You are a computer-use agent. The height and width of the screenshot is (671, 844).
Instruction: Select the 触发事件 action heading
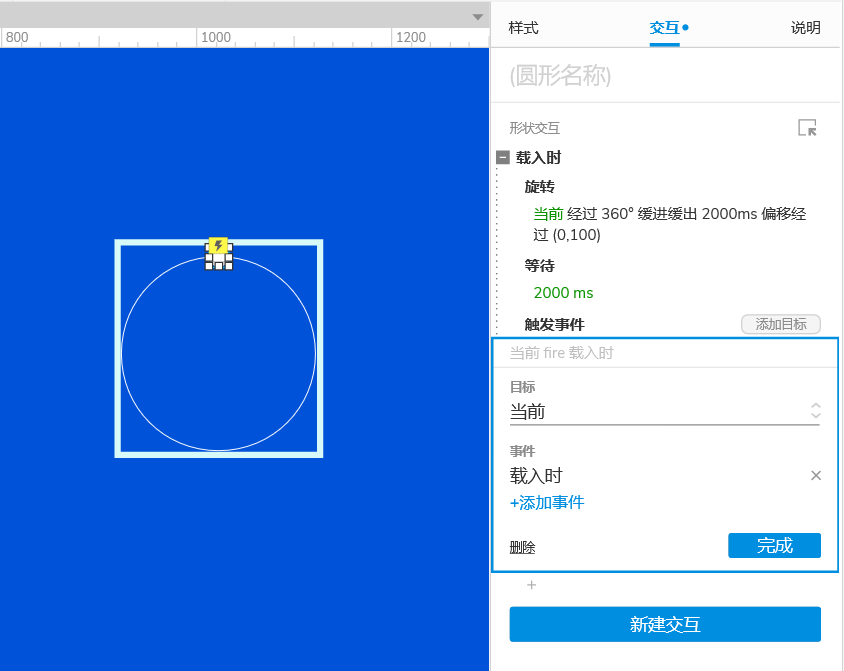click(554, 324)
